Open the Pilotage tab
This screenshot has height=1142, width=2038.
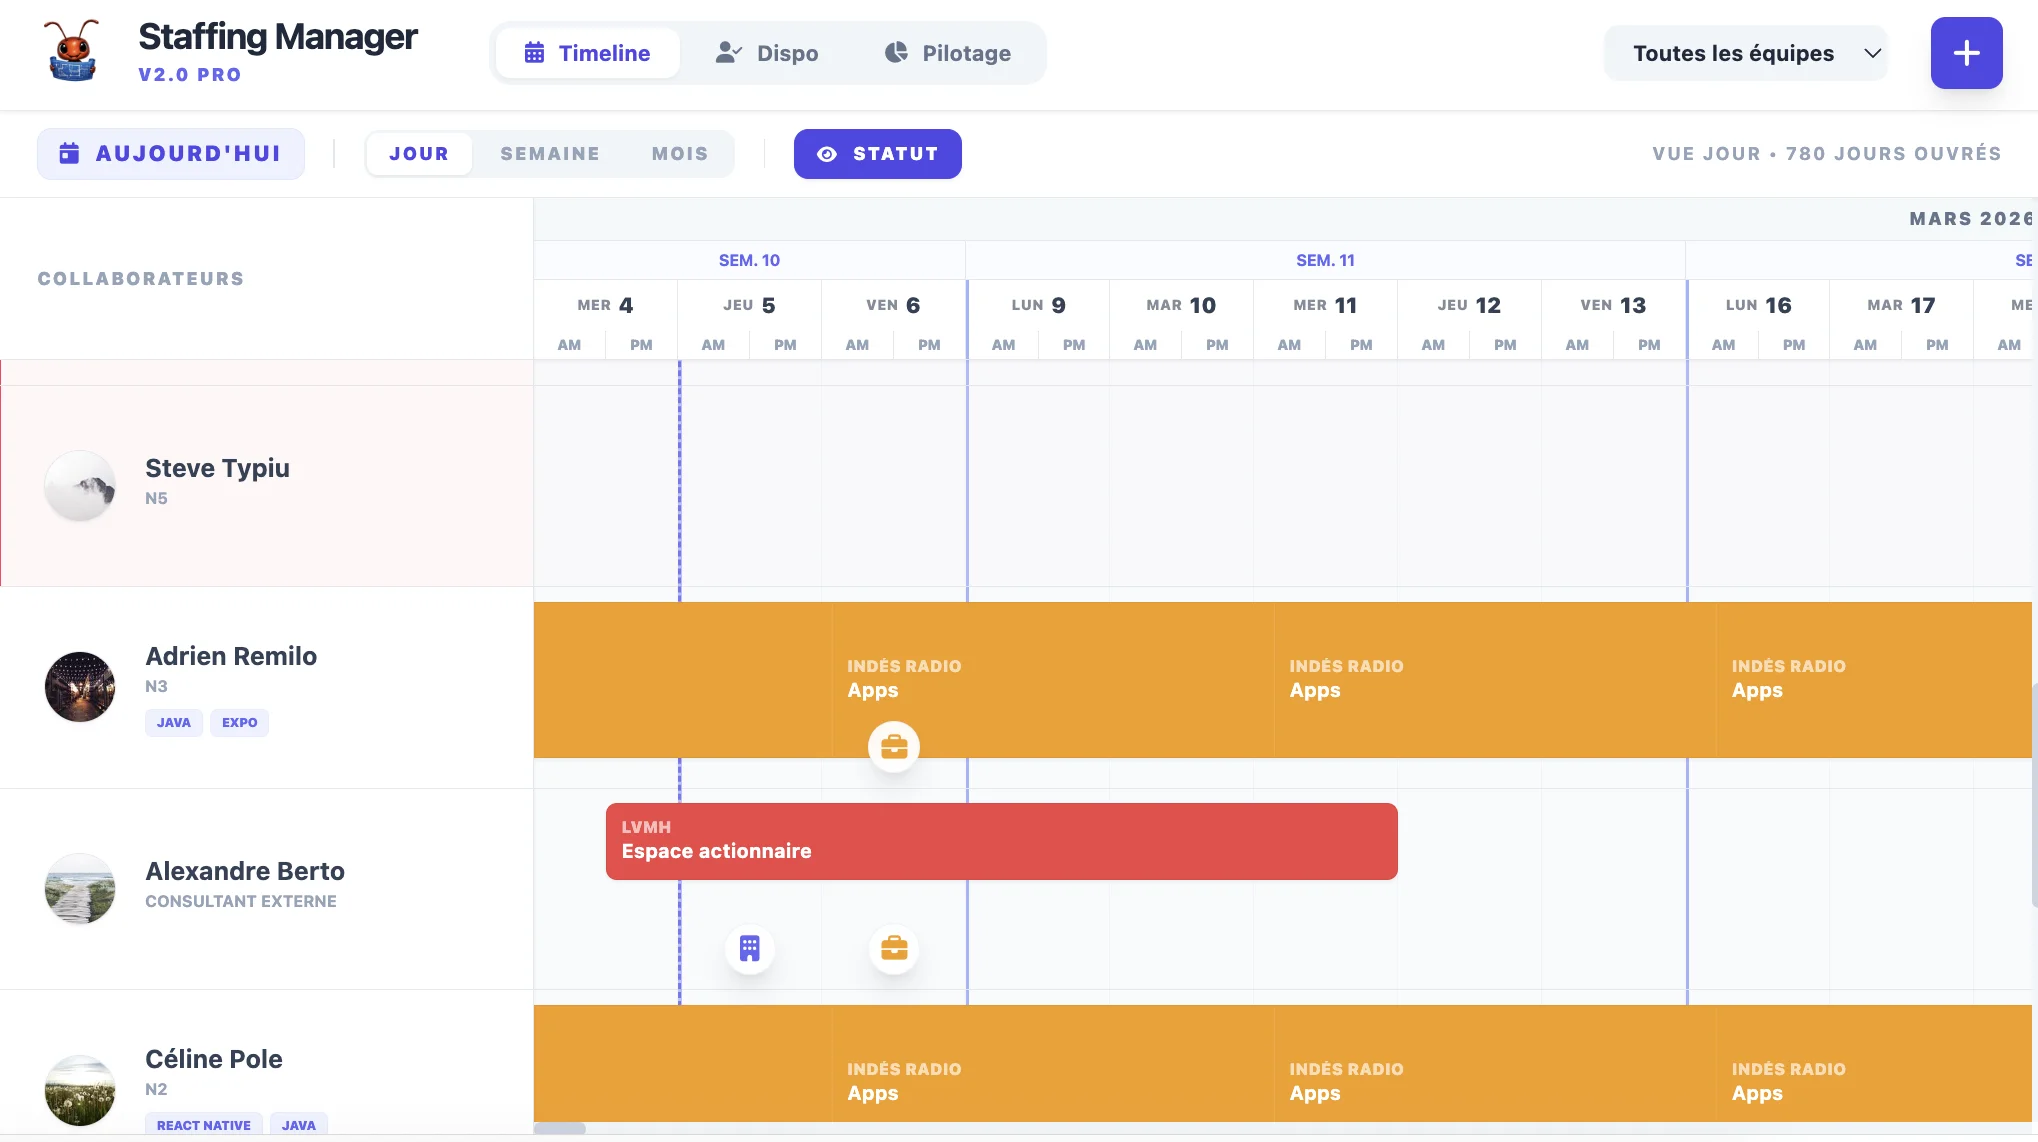(x=947, y=53)
